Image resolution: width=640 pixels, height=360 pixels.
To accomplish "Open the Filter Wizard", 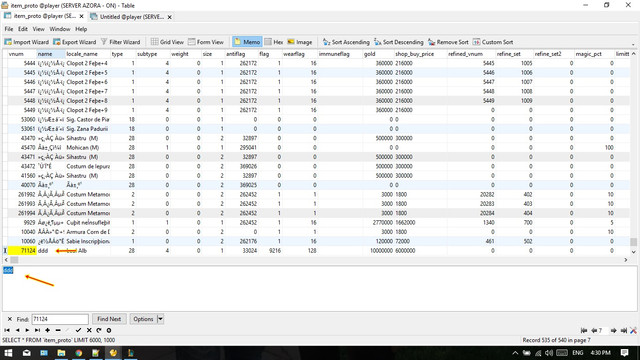I will (120, 42).
